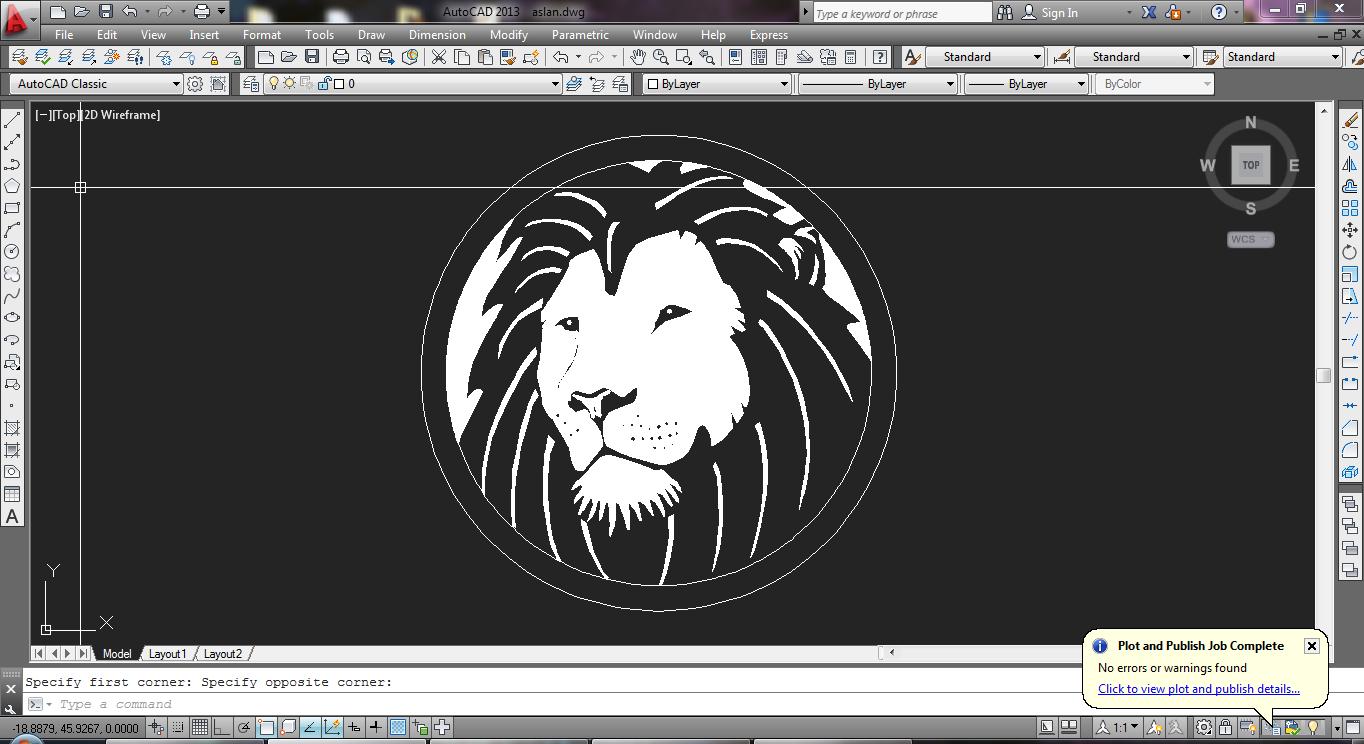This screenshot has height=744, width=1364.
Task: Select the Move modify tool
Action: [x=1350, y=230]
